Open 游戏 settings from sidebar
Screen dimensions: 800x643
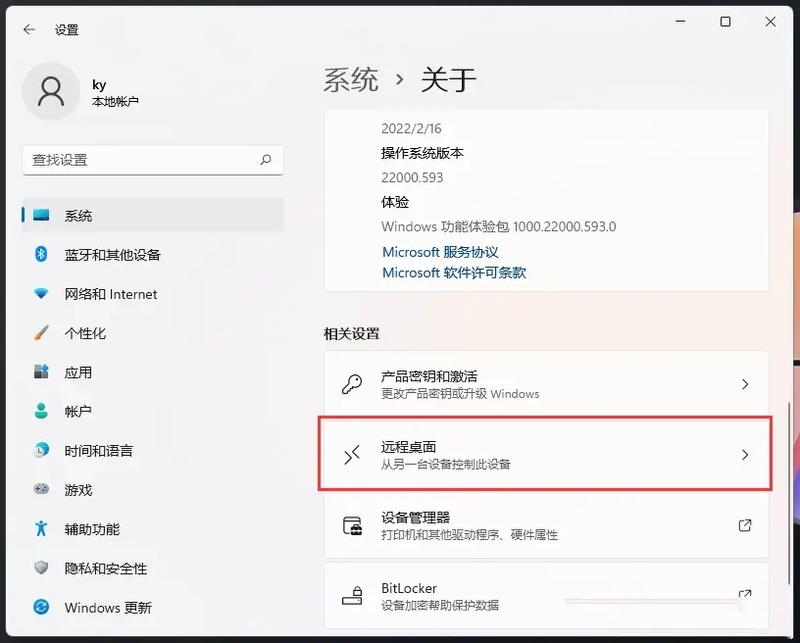80,490
